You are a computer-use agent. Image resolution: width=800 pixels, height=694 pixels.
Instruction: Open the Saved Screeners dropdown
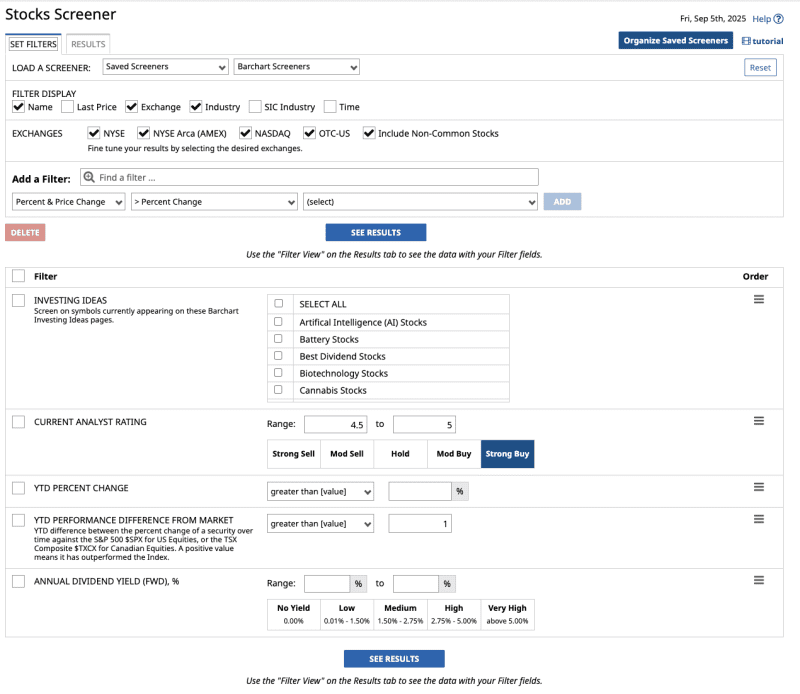166,67
